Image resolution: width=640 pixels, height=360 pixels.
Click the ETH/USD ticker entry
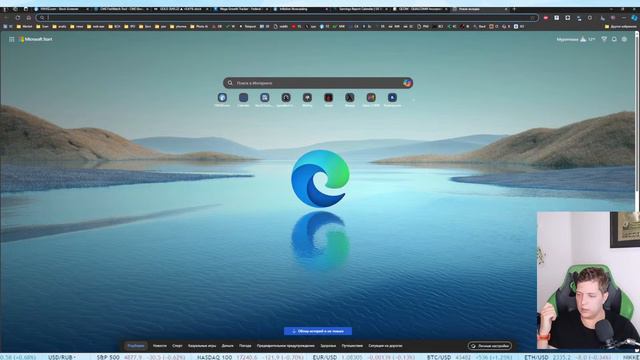pyautogui.click(x=567, y=357)
